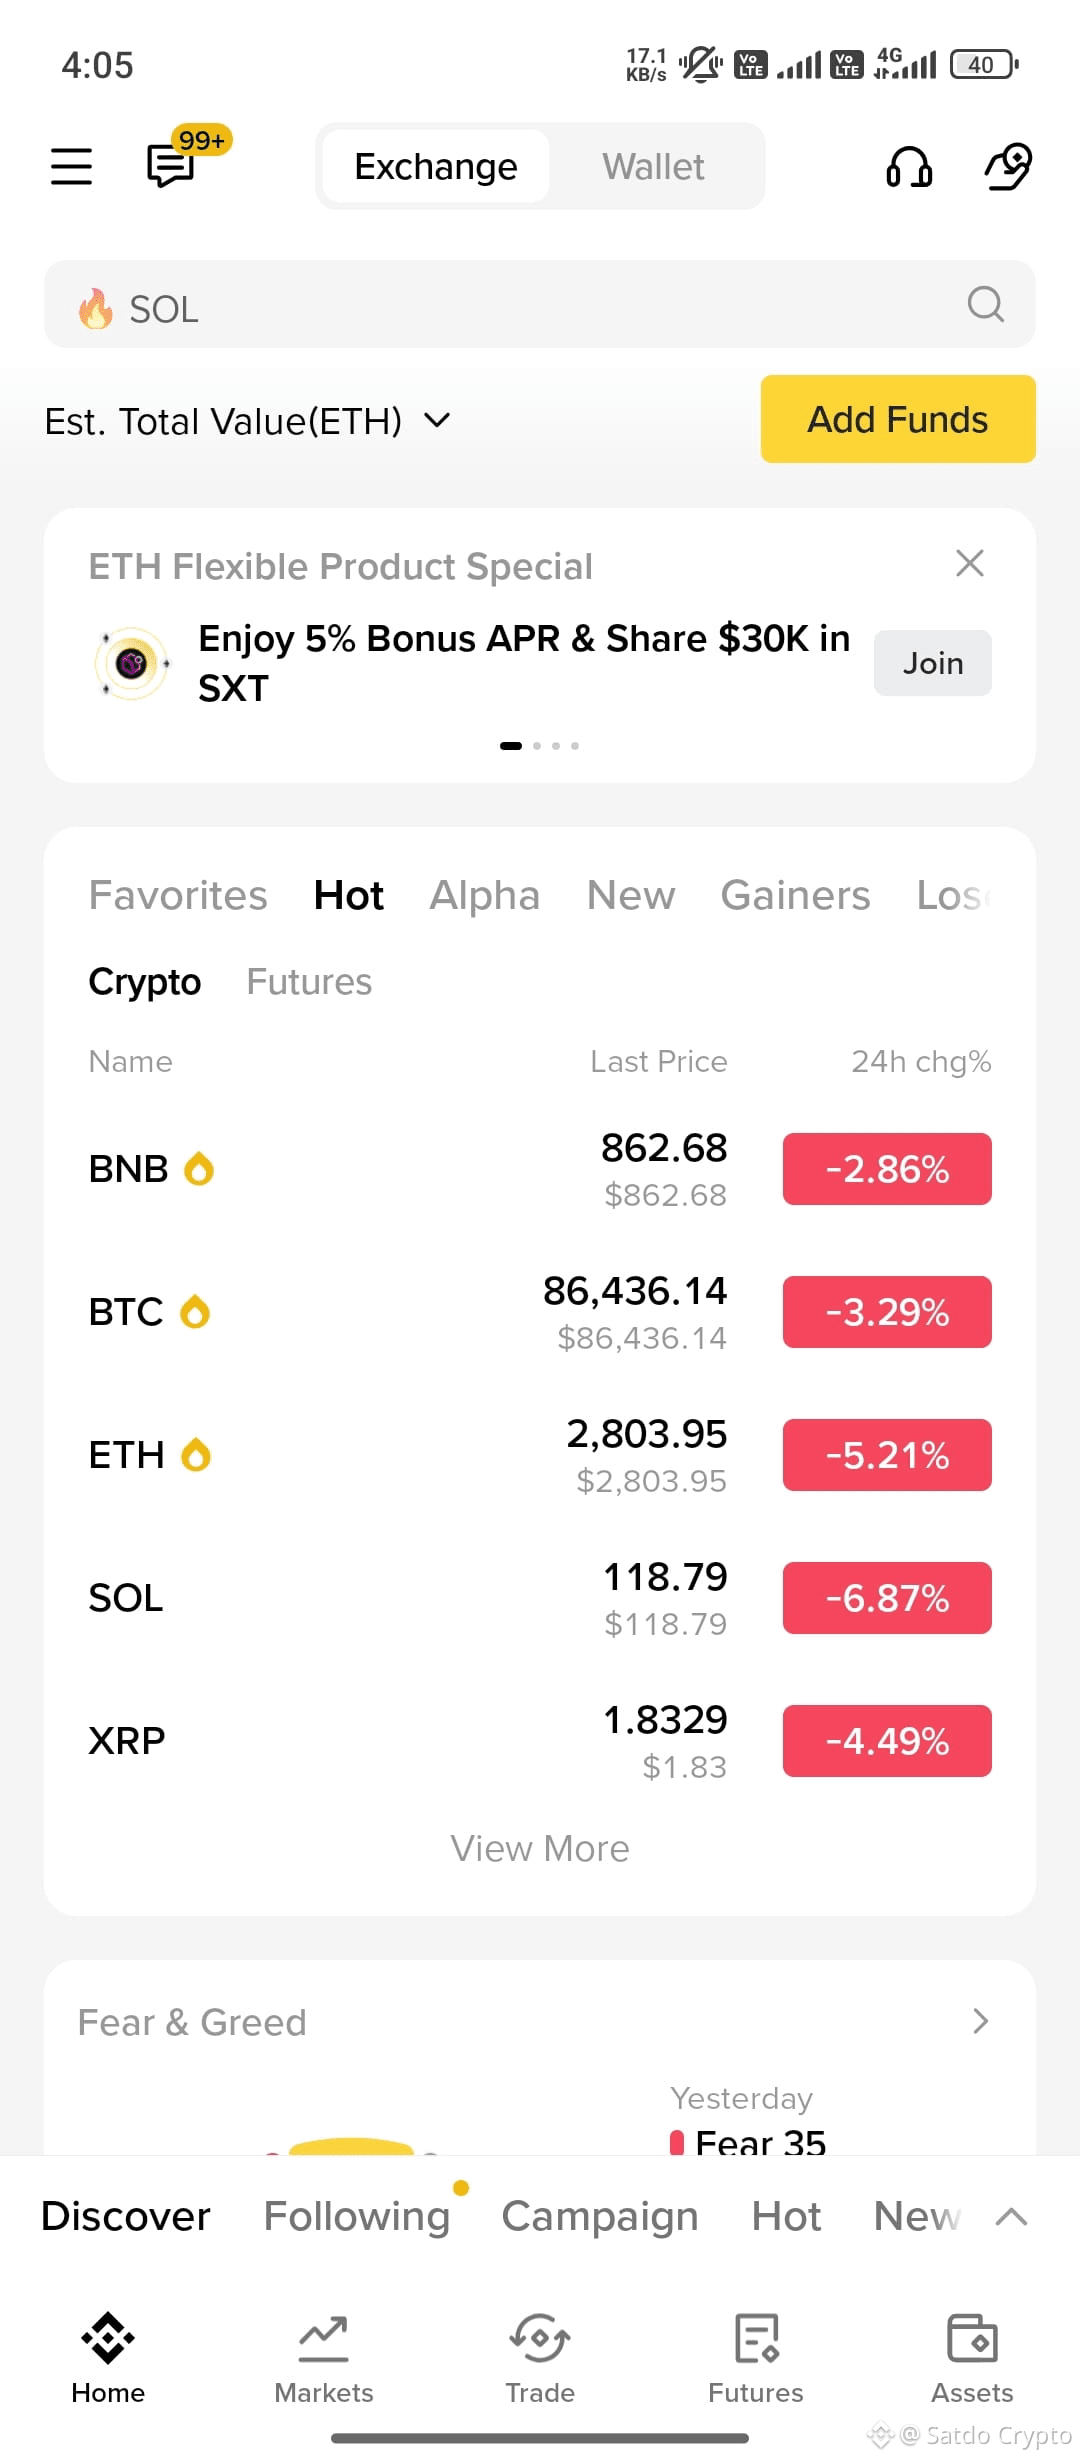
Task: Switch list to Futures sub-tab
Action: [x=309, y=982]
